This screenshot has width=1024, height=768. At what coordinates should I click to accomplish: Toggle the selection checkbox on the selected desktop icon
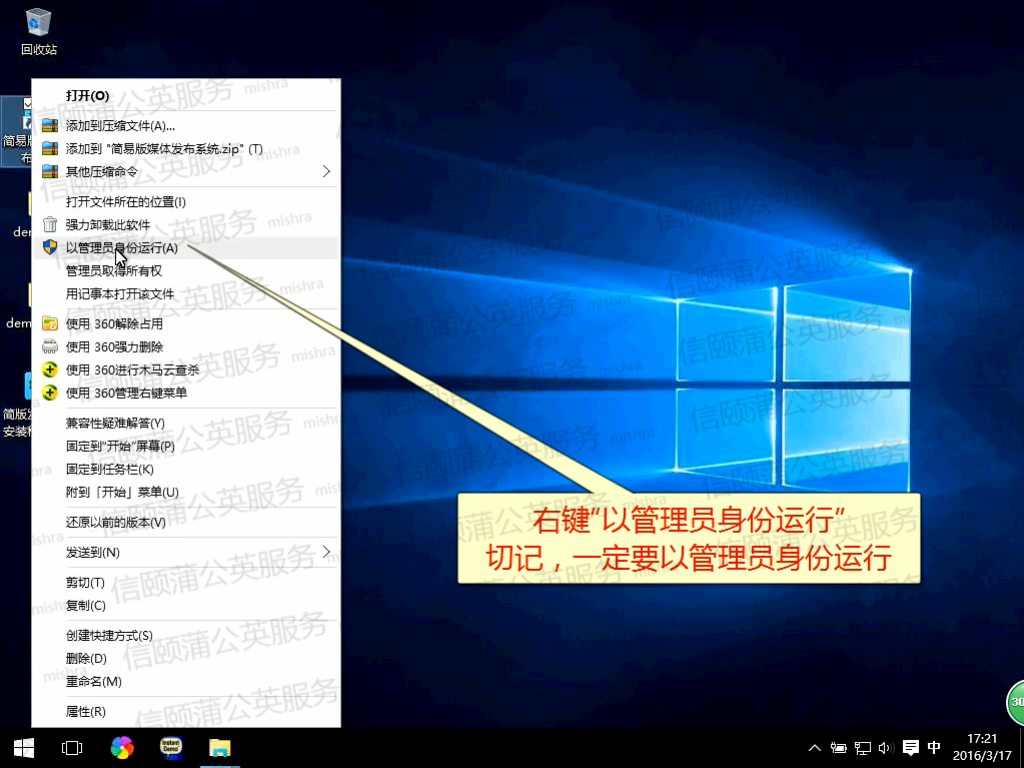tap(28, 104)
